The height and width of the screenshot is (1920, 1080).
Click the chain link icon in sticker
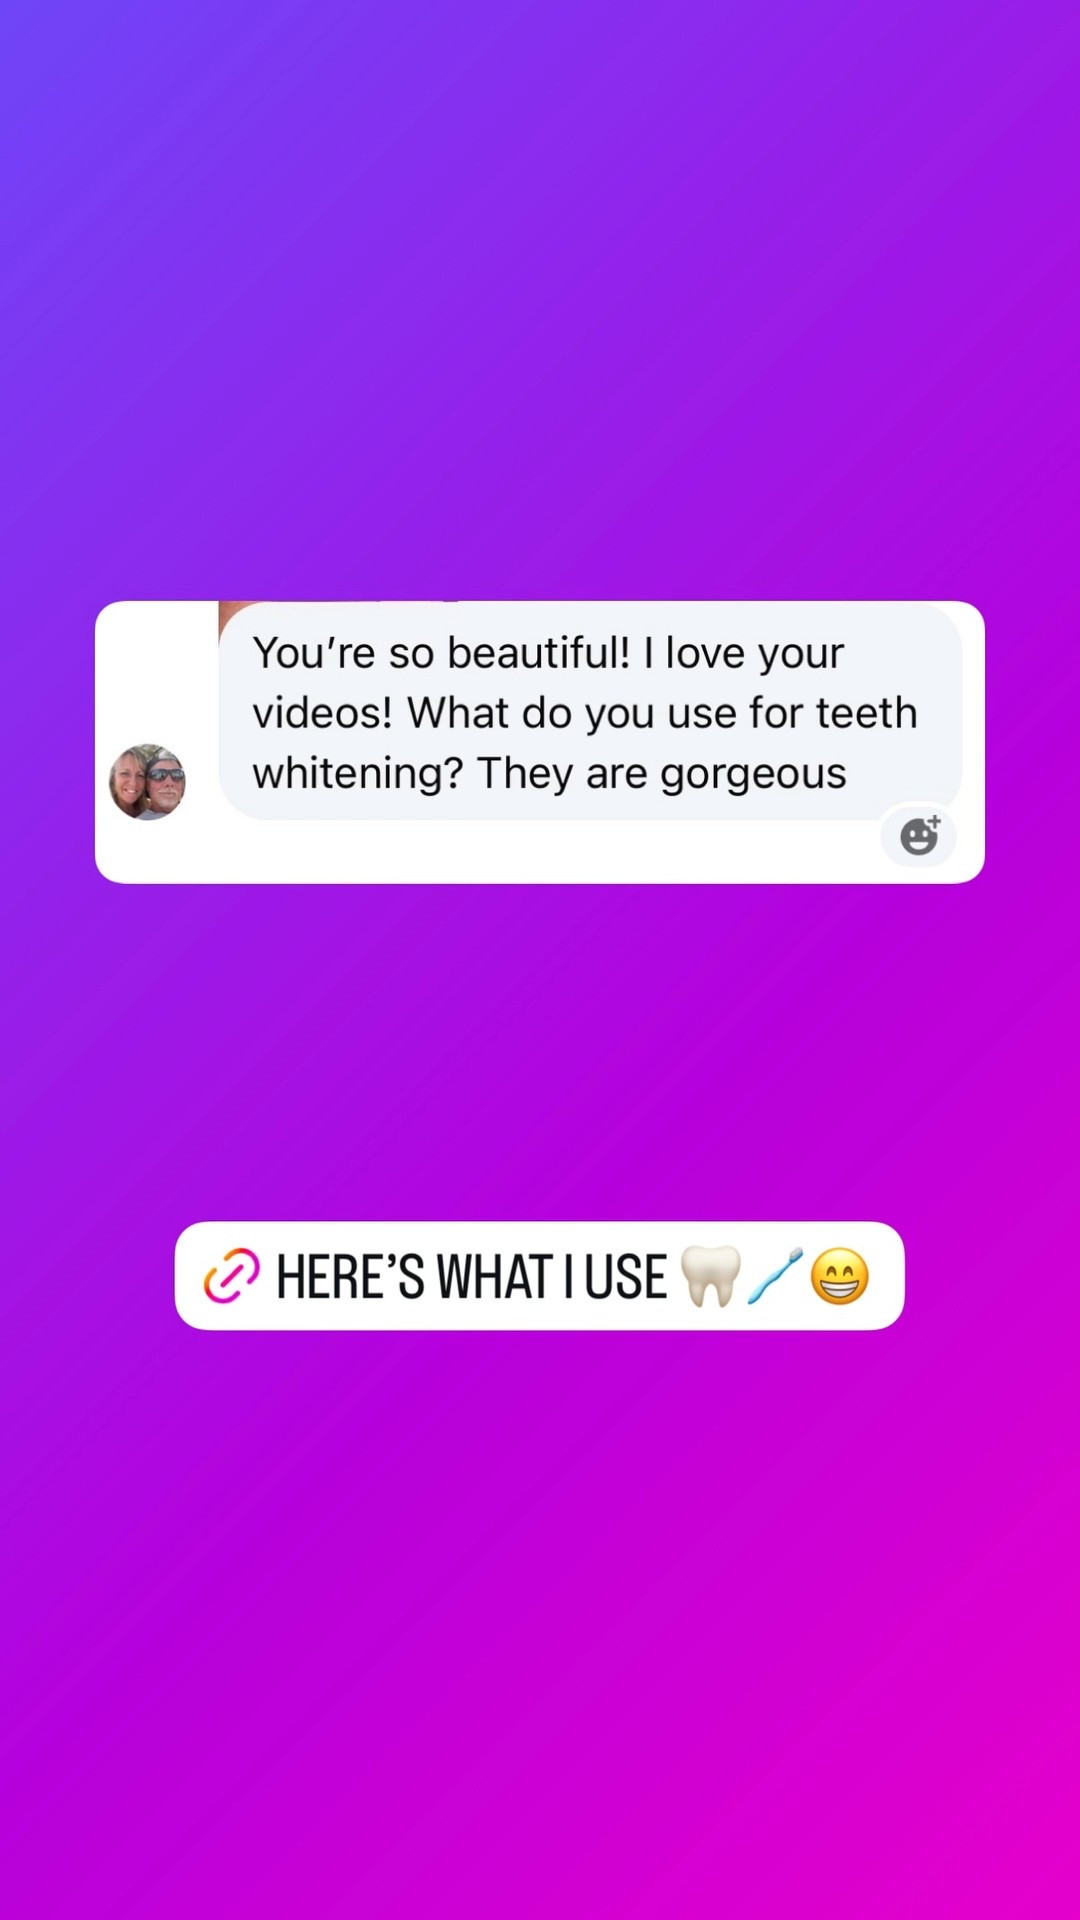coord(231,1276)
